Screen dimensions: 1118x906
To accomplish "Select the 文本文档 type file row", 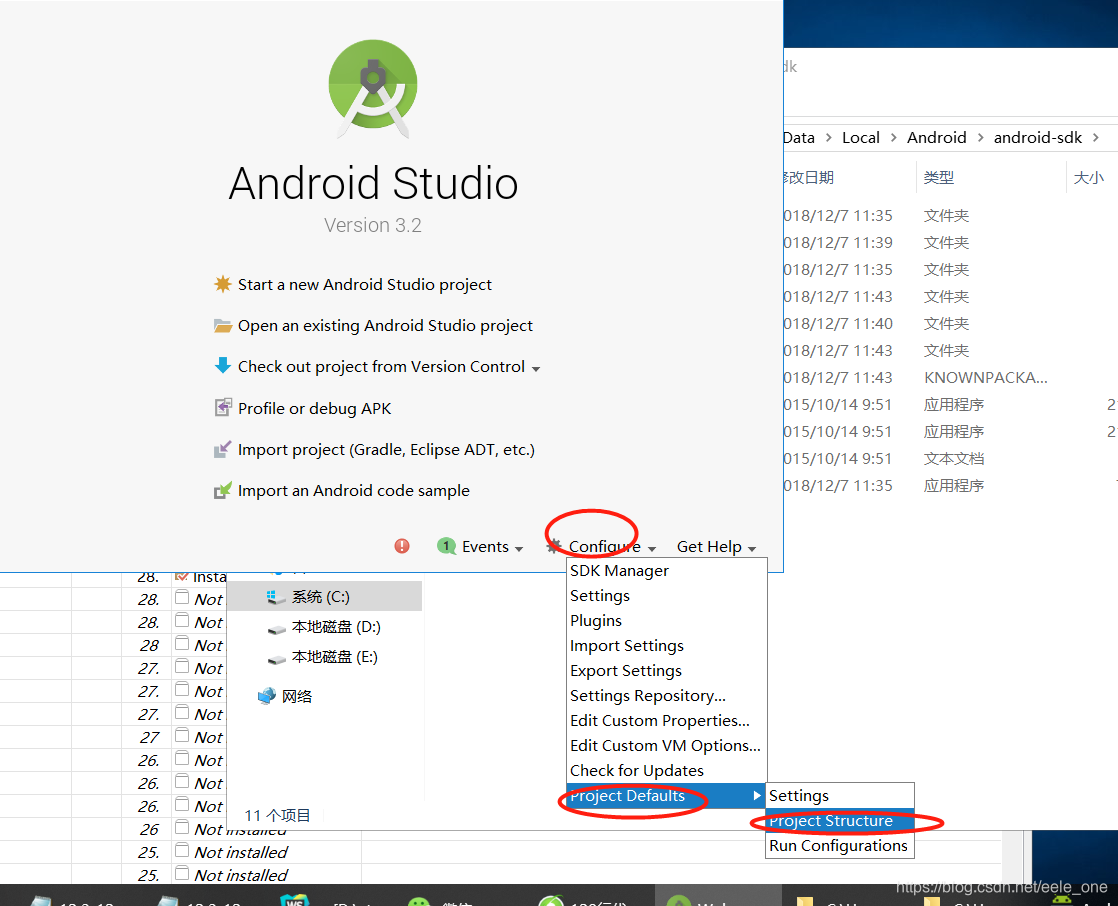I will coord(950,459).
